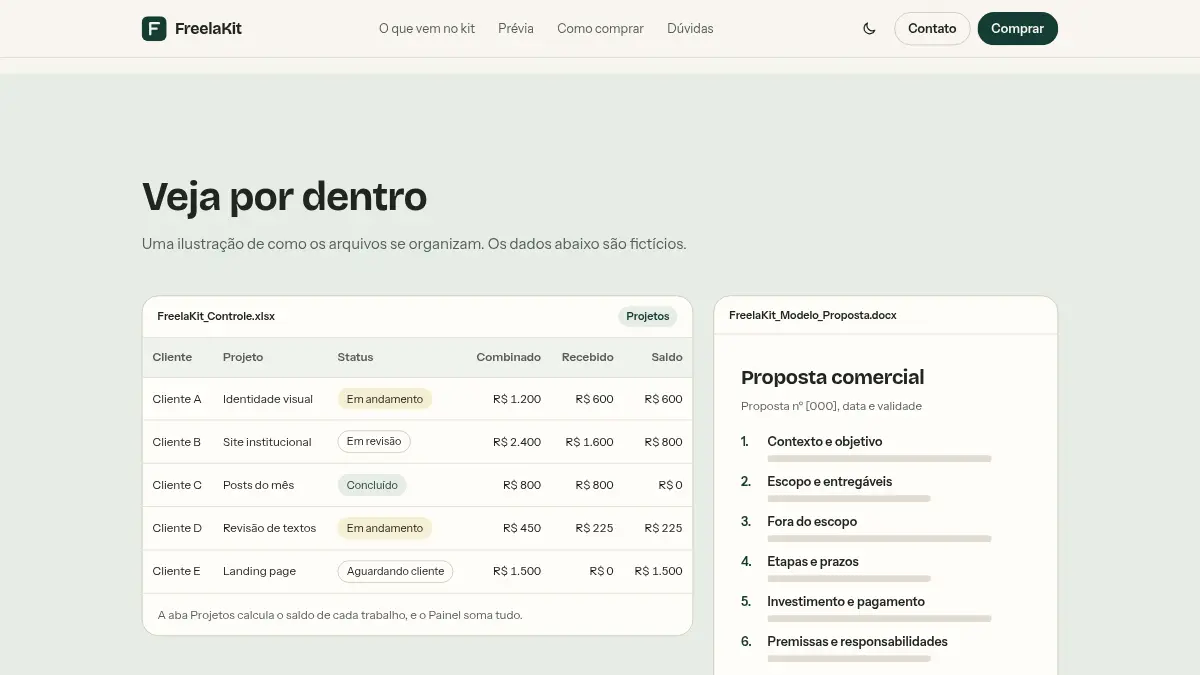Click the 'R$ 2.400' combined value
The width and height of the screenshot is (1200, 675).
point(517,442)
